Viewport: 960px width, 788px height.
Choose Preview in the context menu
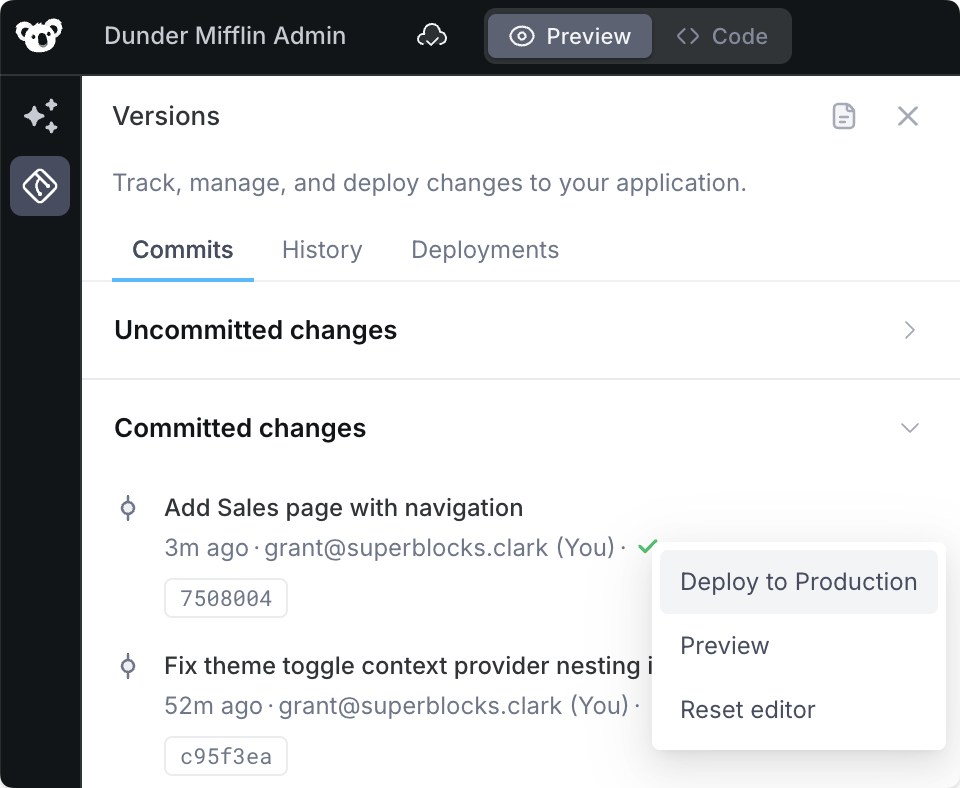click(x=725, y=646)
